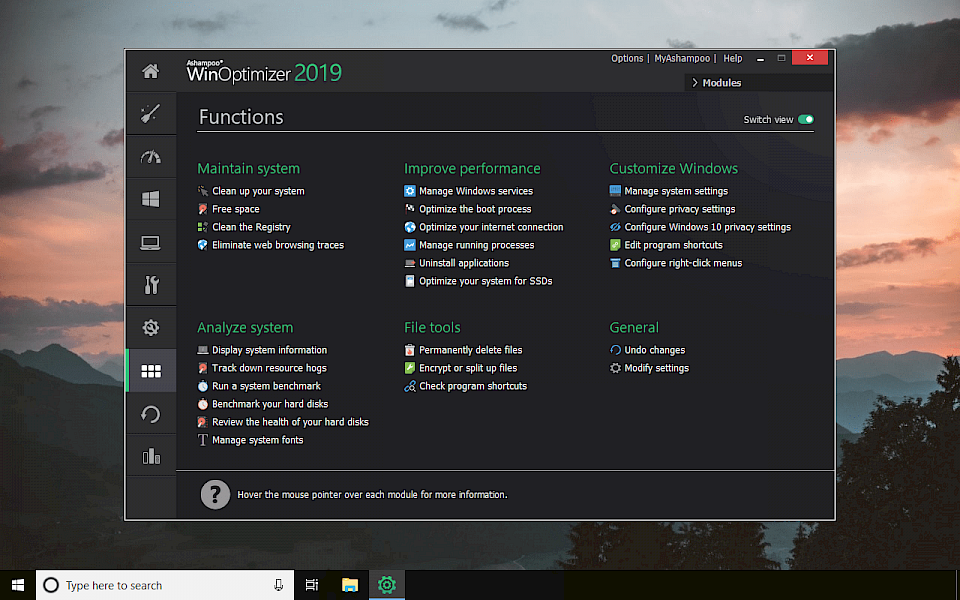Open Task View in the taskbar
The width and height of the screenshot is (960, 600).
click(x=312, y=585)
